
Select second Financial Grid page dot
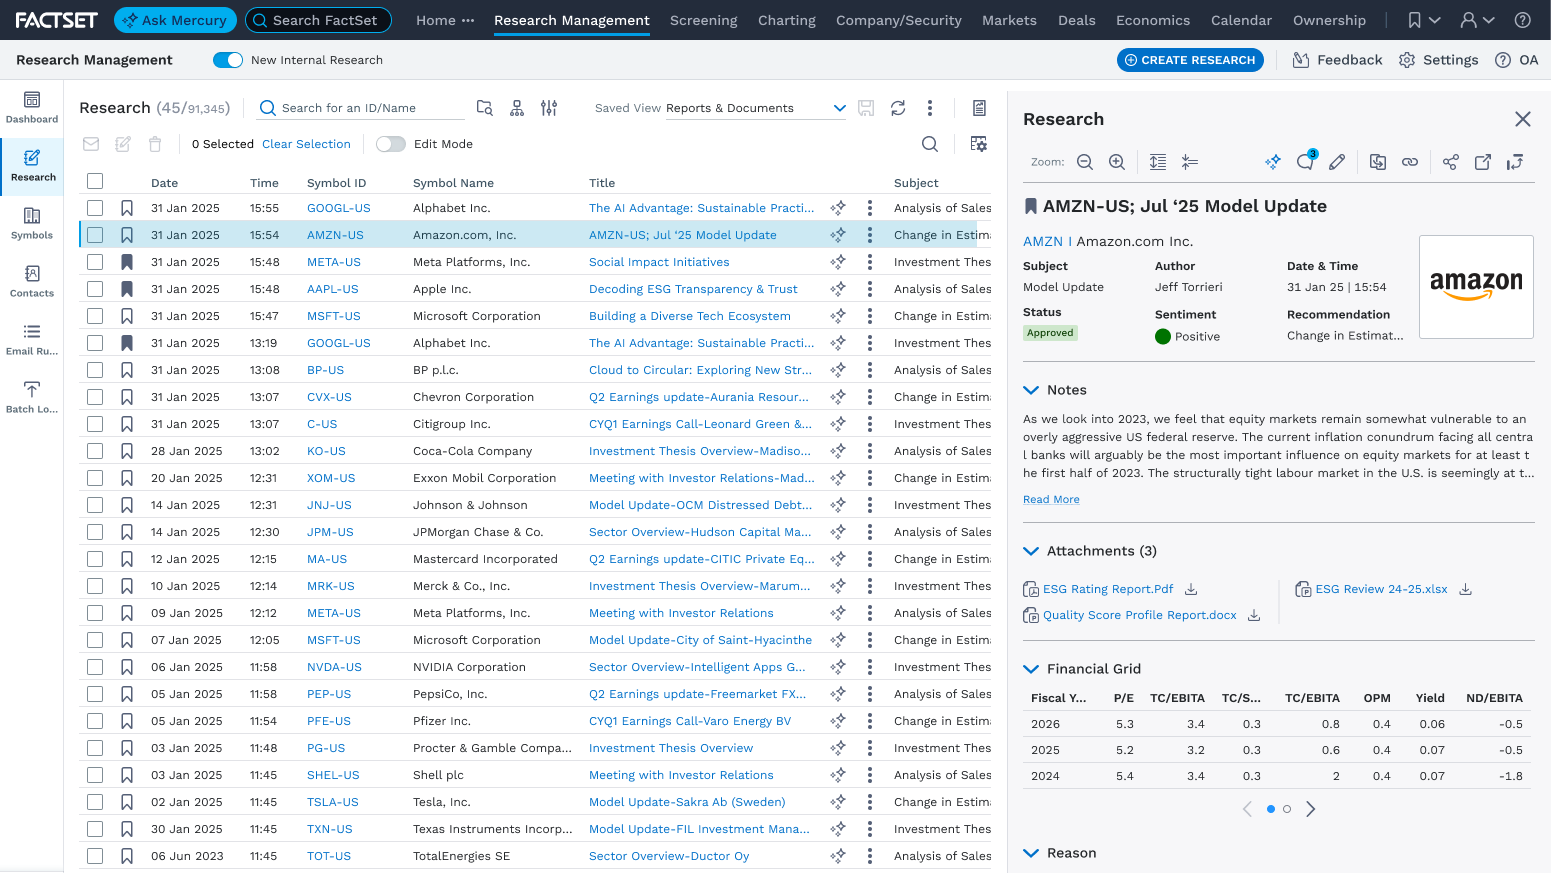[1287, 809]
